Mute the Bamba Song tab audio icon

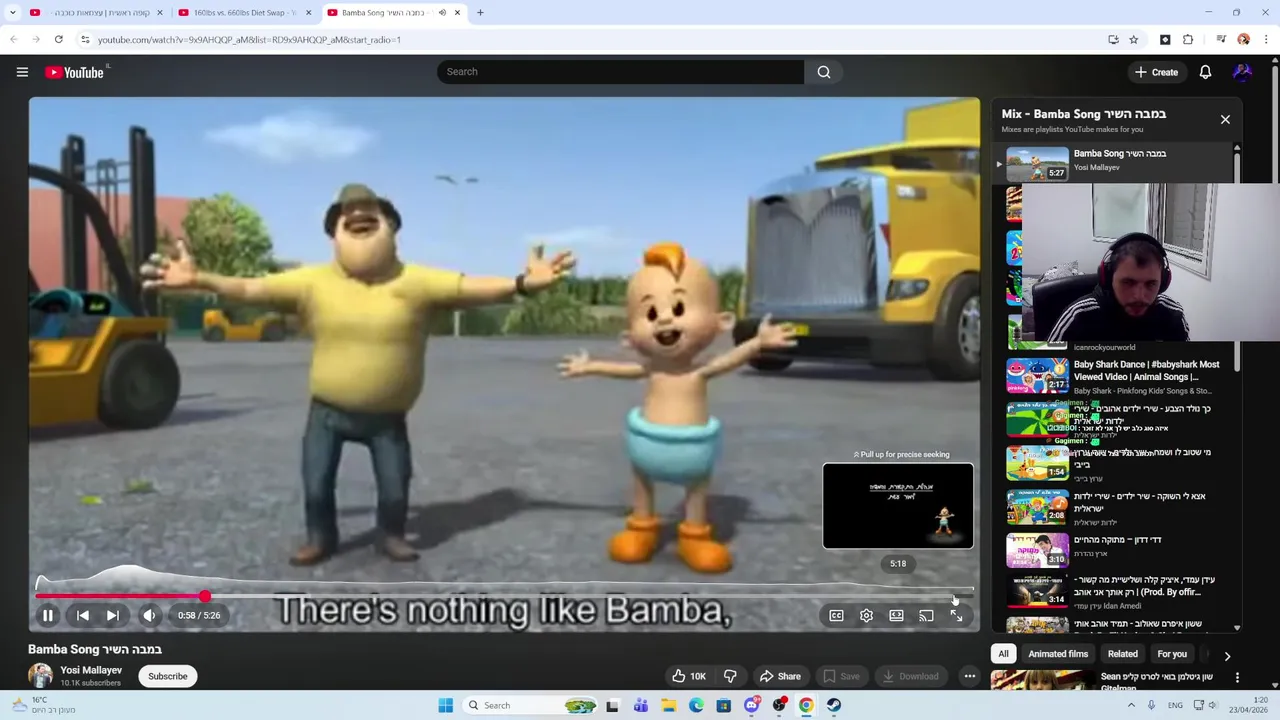(x=442, y=13)
